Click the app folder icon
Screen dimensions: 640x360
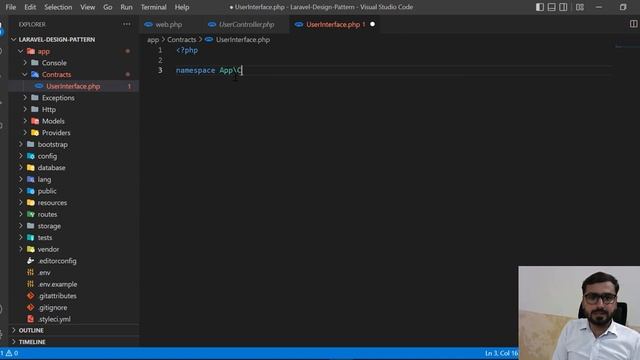[31, 51]
